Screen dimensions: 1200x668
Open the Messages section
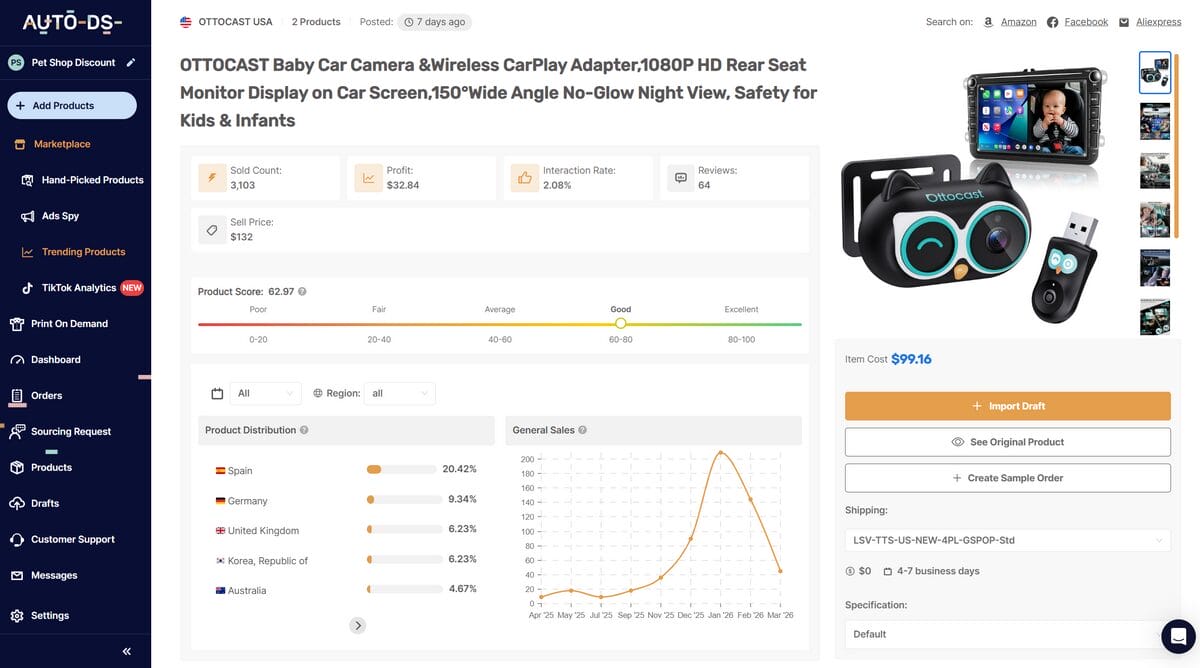[52, 575]
